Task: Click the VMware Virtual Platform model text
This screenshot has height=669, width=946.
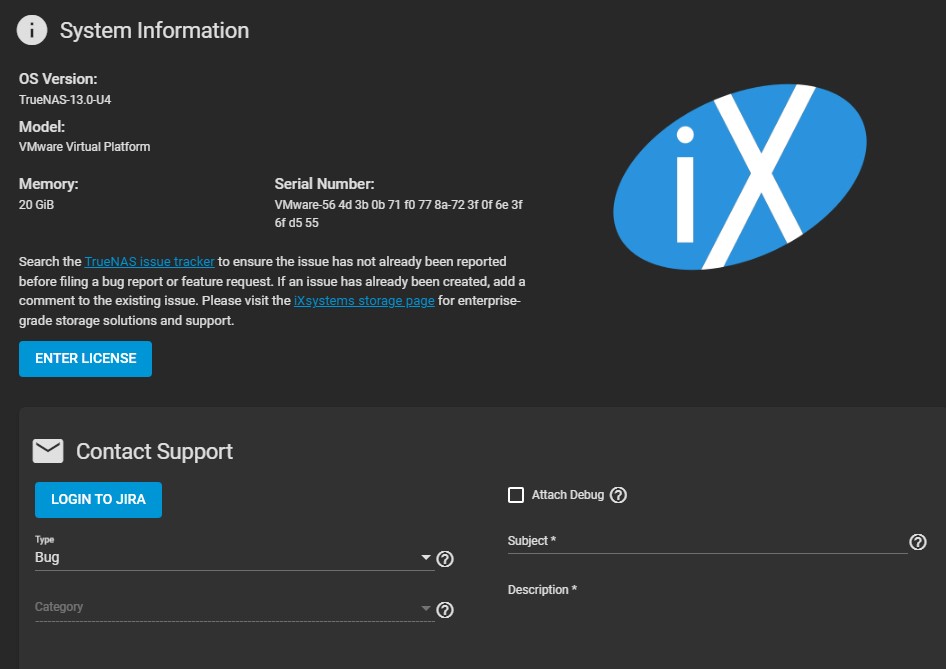Action: coord(84,147)
